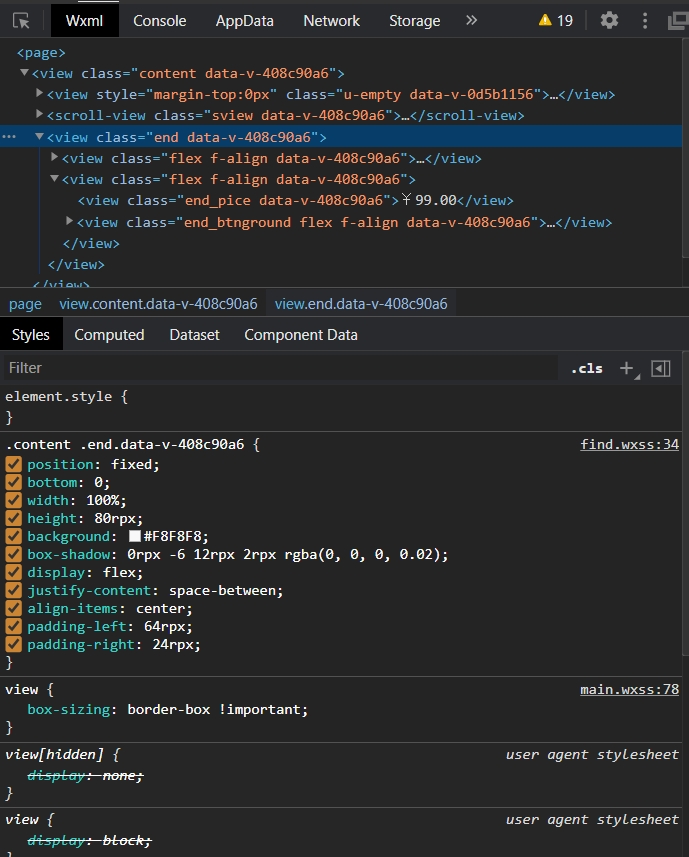
Task: Uncheck the background #F8F8F8 property
Action: pos(14,536)
